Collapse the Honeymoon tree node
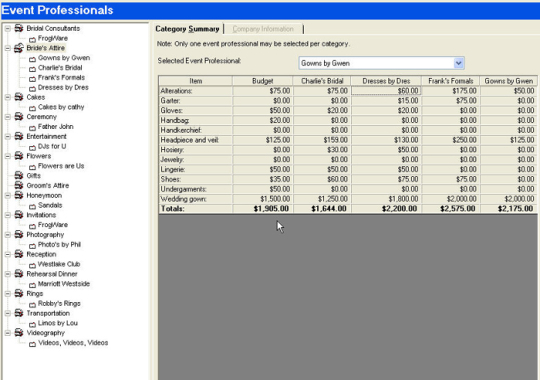The height and width of the screenshot is (380, 540). coord(8,196)
